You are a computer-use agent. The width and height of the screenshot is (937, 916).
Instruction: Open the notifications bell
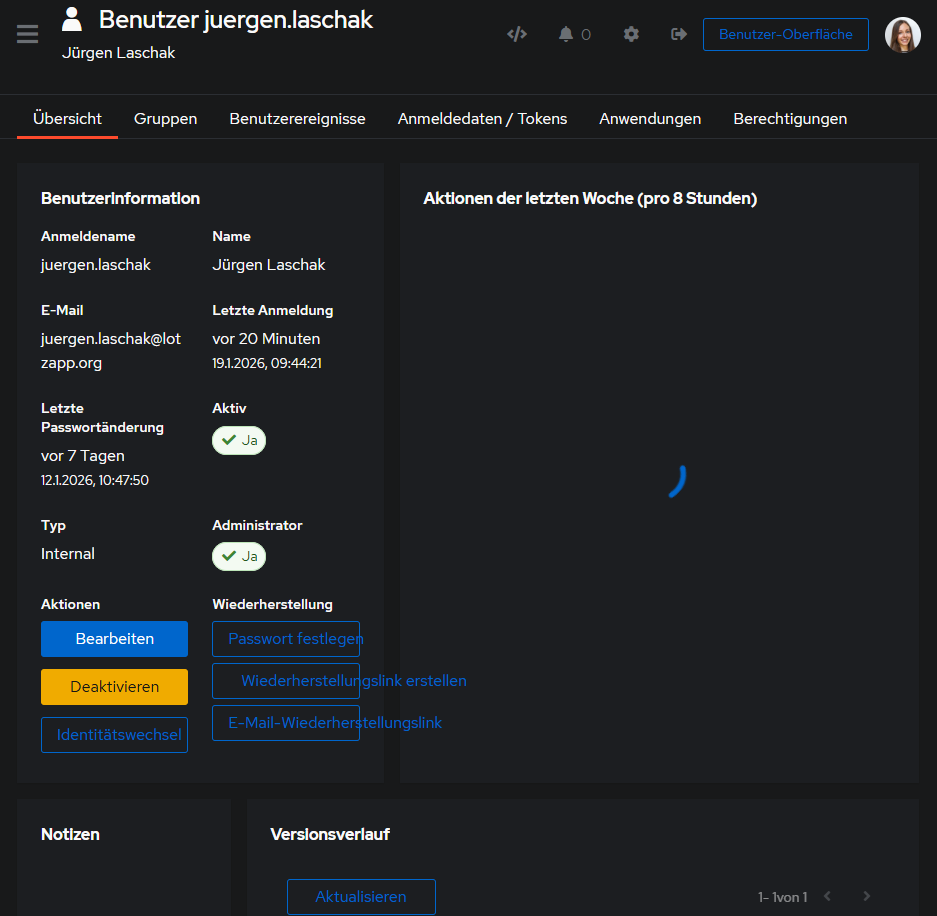click(567, 34)
